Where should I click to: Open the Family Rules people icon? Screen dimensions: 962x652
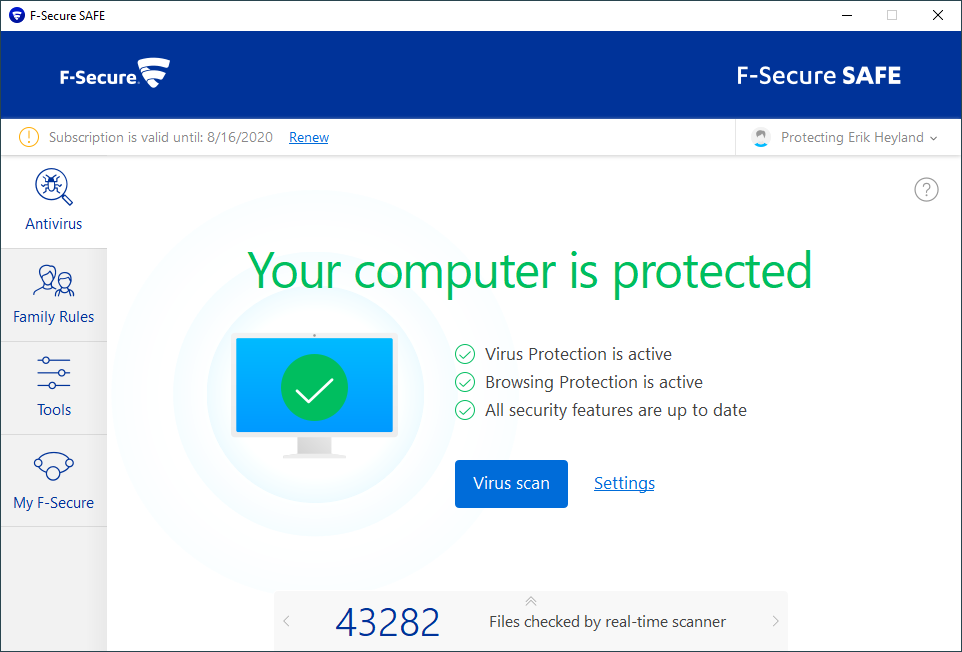coord(53,282)
